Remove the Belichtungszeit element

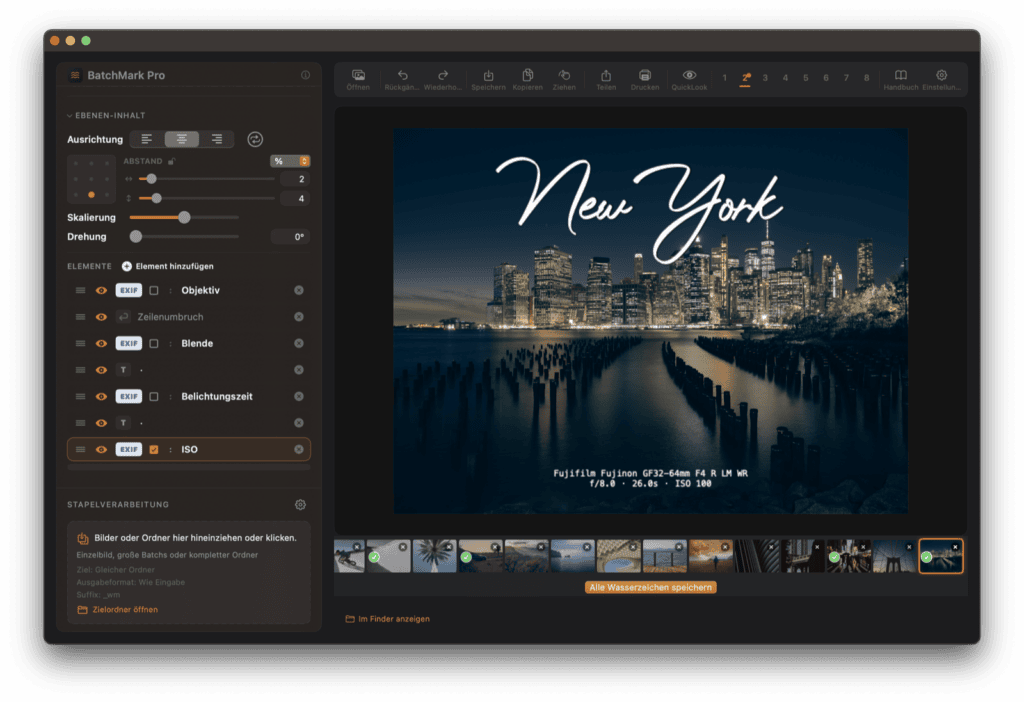[298, 396]
